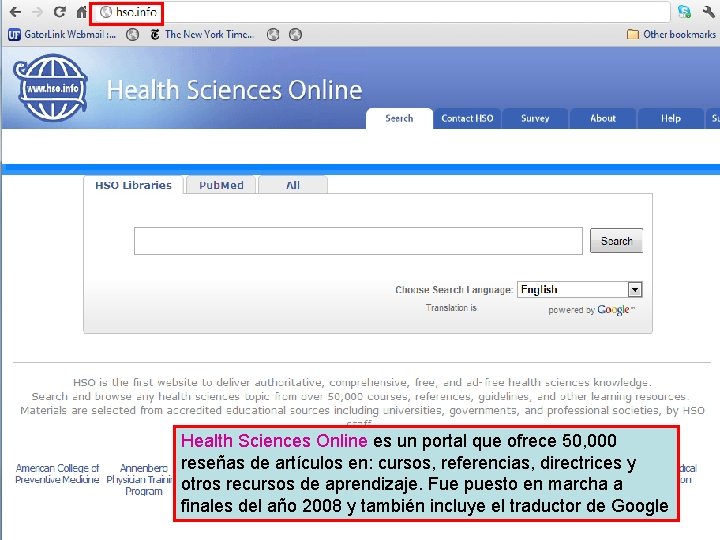Click the browser back arrow
The width and height of the screenshot is (720, 540).
15,11
